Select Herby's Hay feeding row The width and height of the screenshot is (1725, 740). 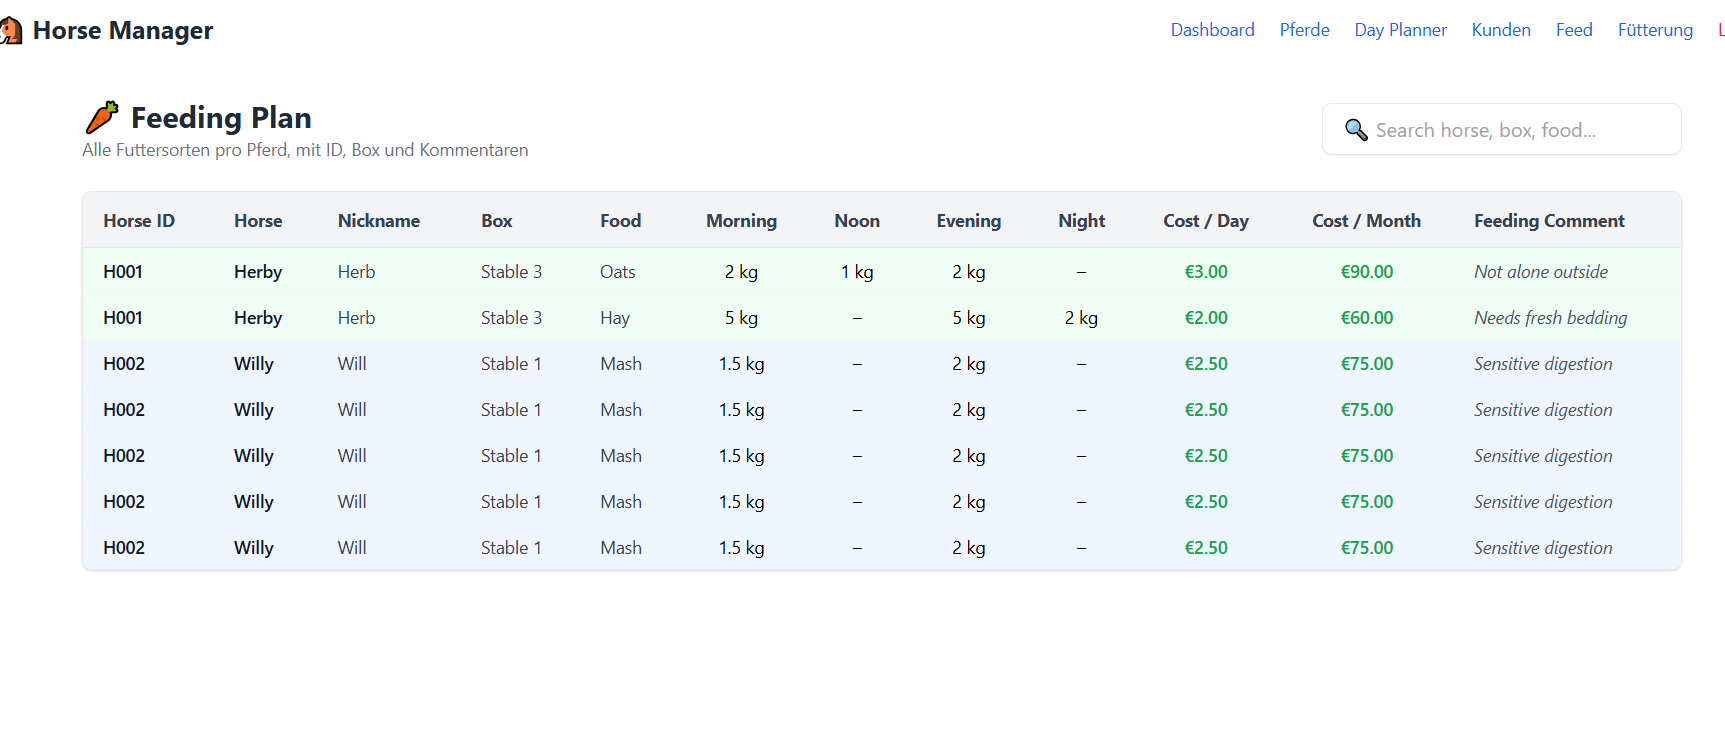pos(615,318)
